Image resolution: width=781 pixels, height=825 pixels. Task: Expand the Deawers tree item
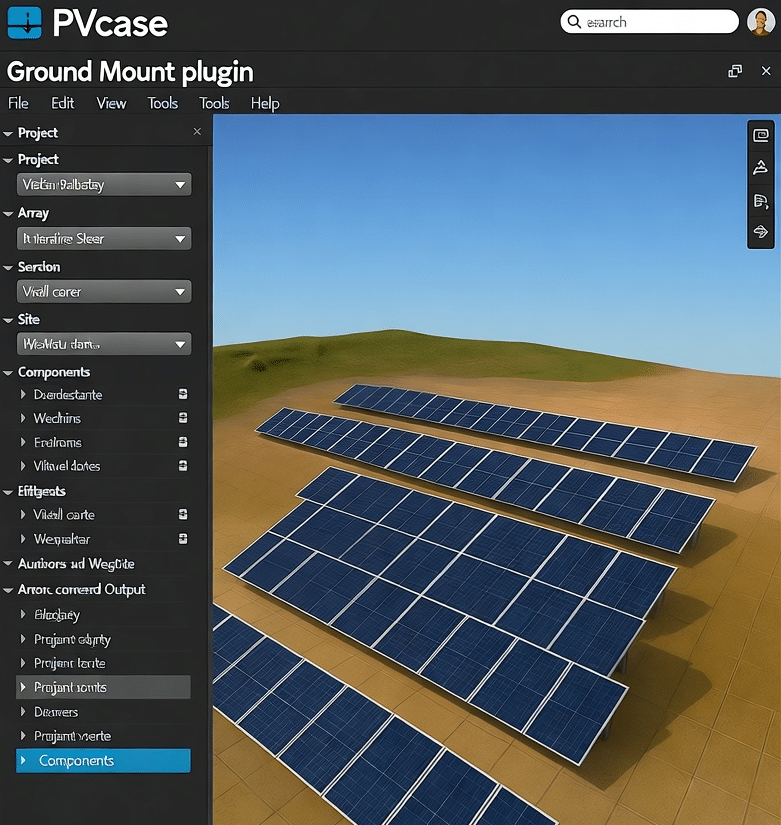24,712
